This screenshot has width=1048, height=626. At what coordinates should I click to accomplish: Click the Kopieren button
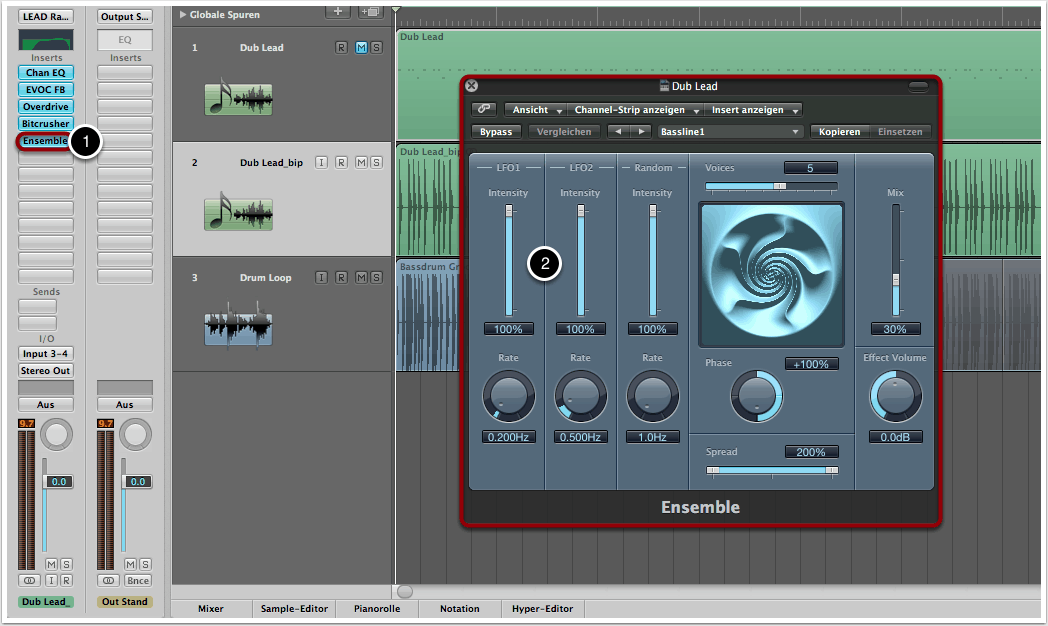tap(839, 131)
